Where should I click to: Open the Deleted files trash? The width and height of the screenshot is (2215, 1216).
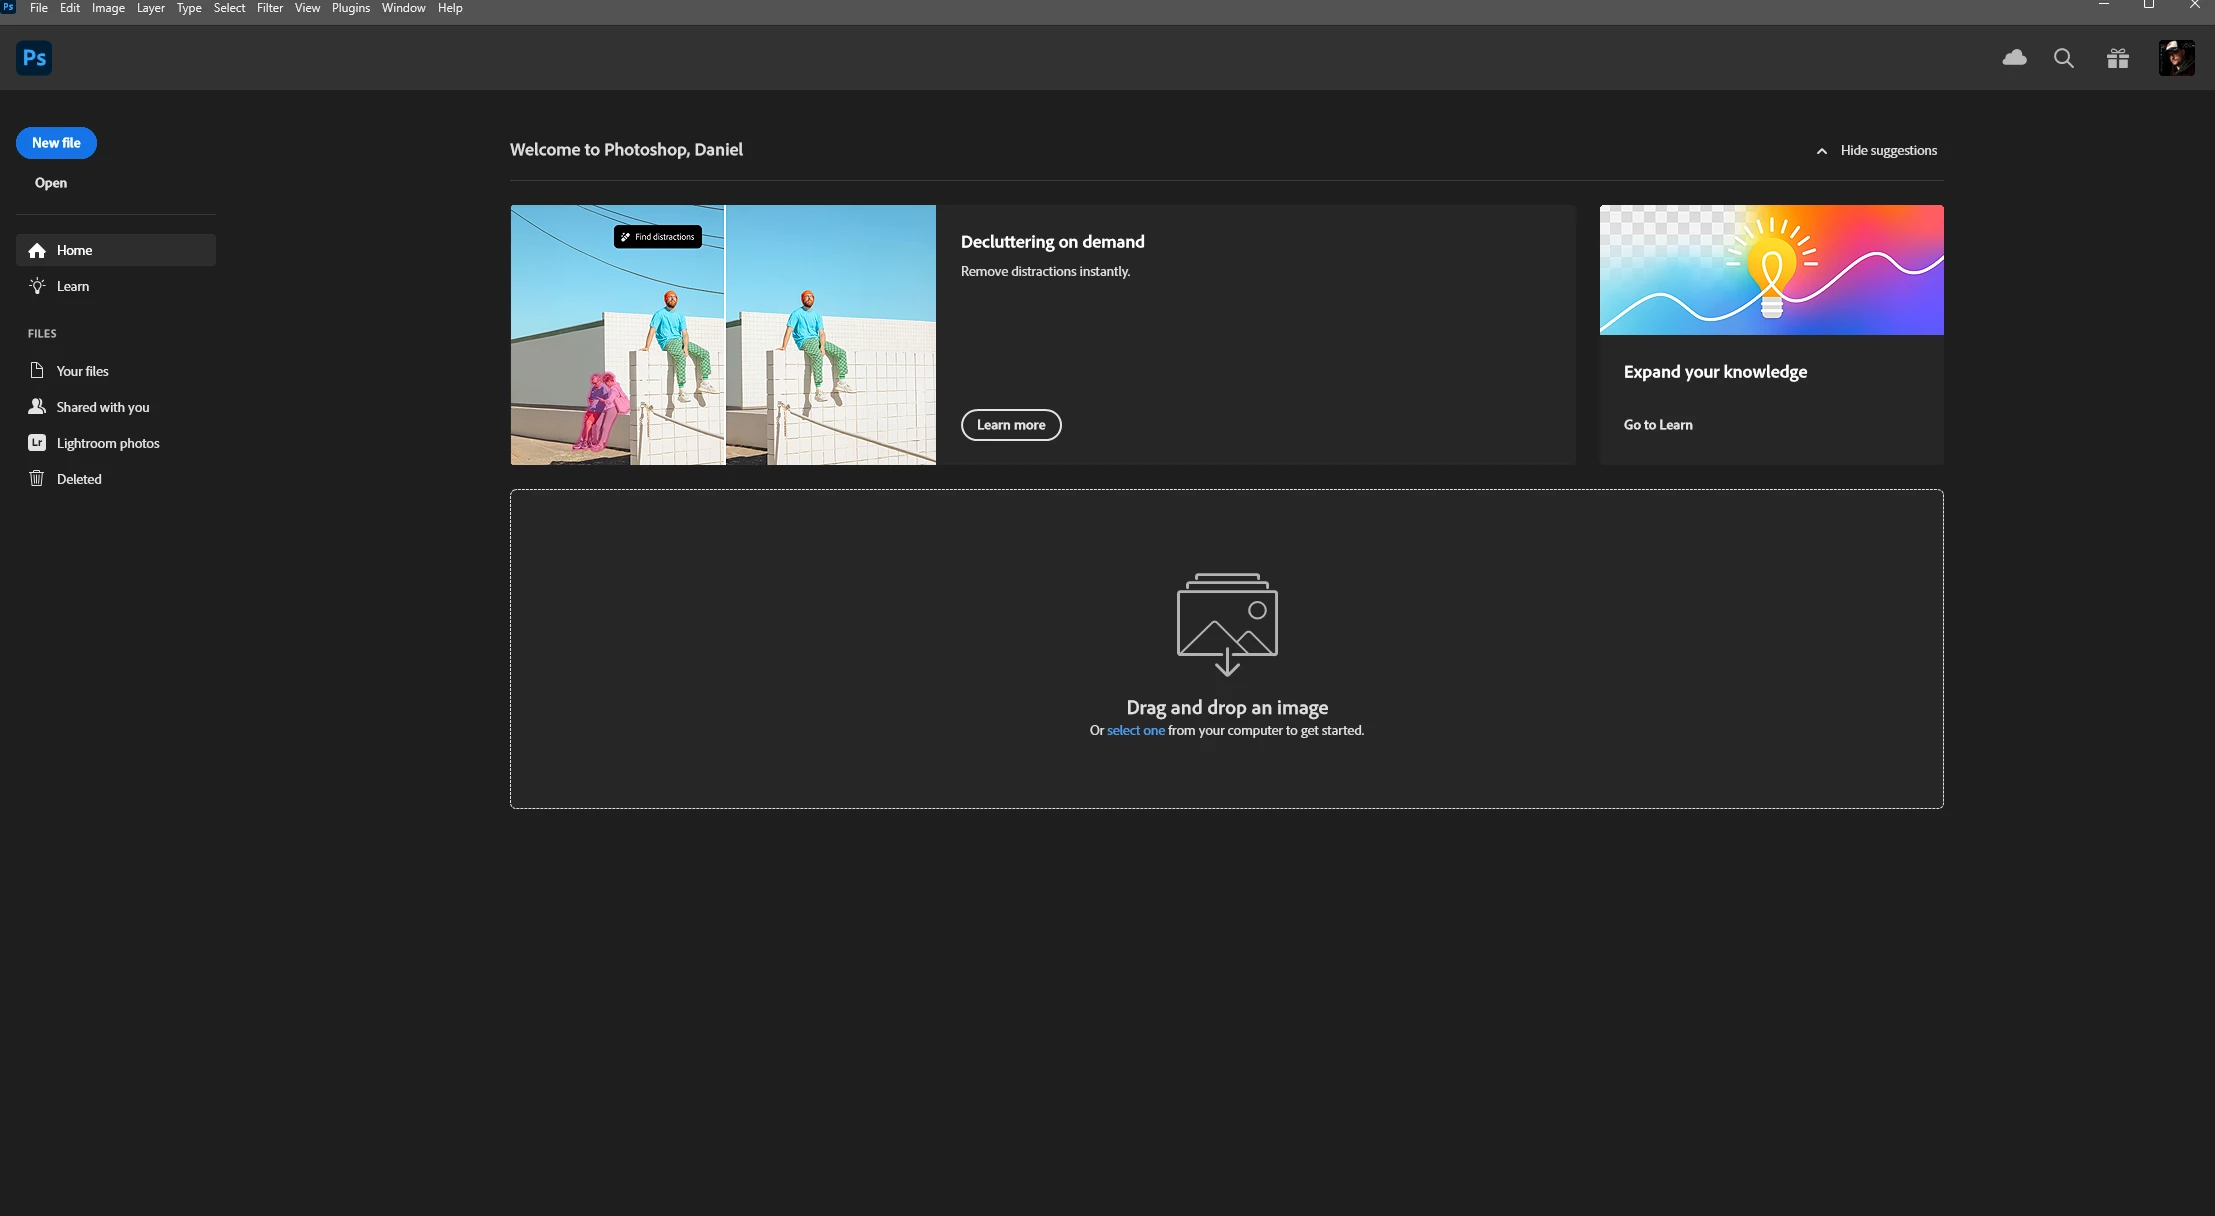point(78,479)
